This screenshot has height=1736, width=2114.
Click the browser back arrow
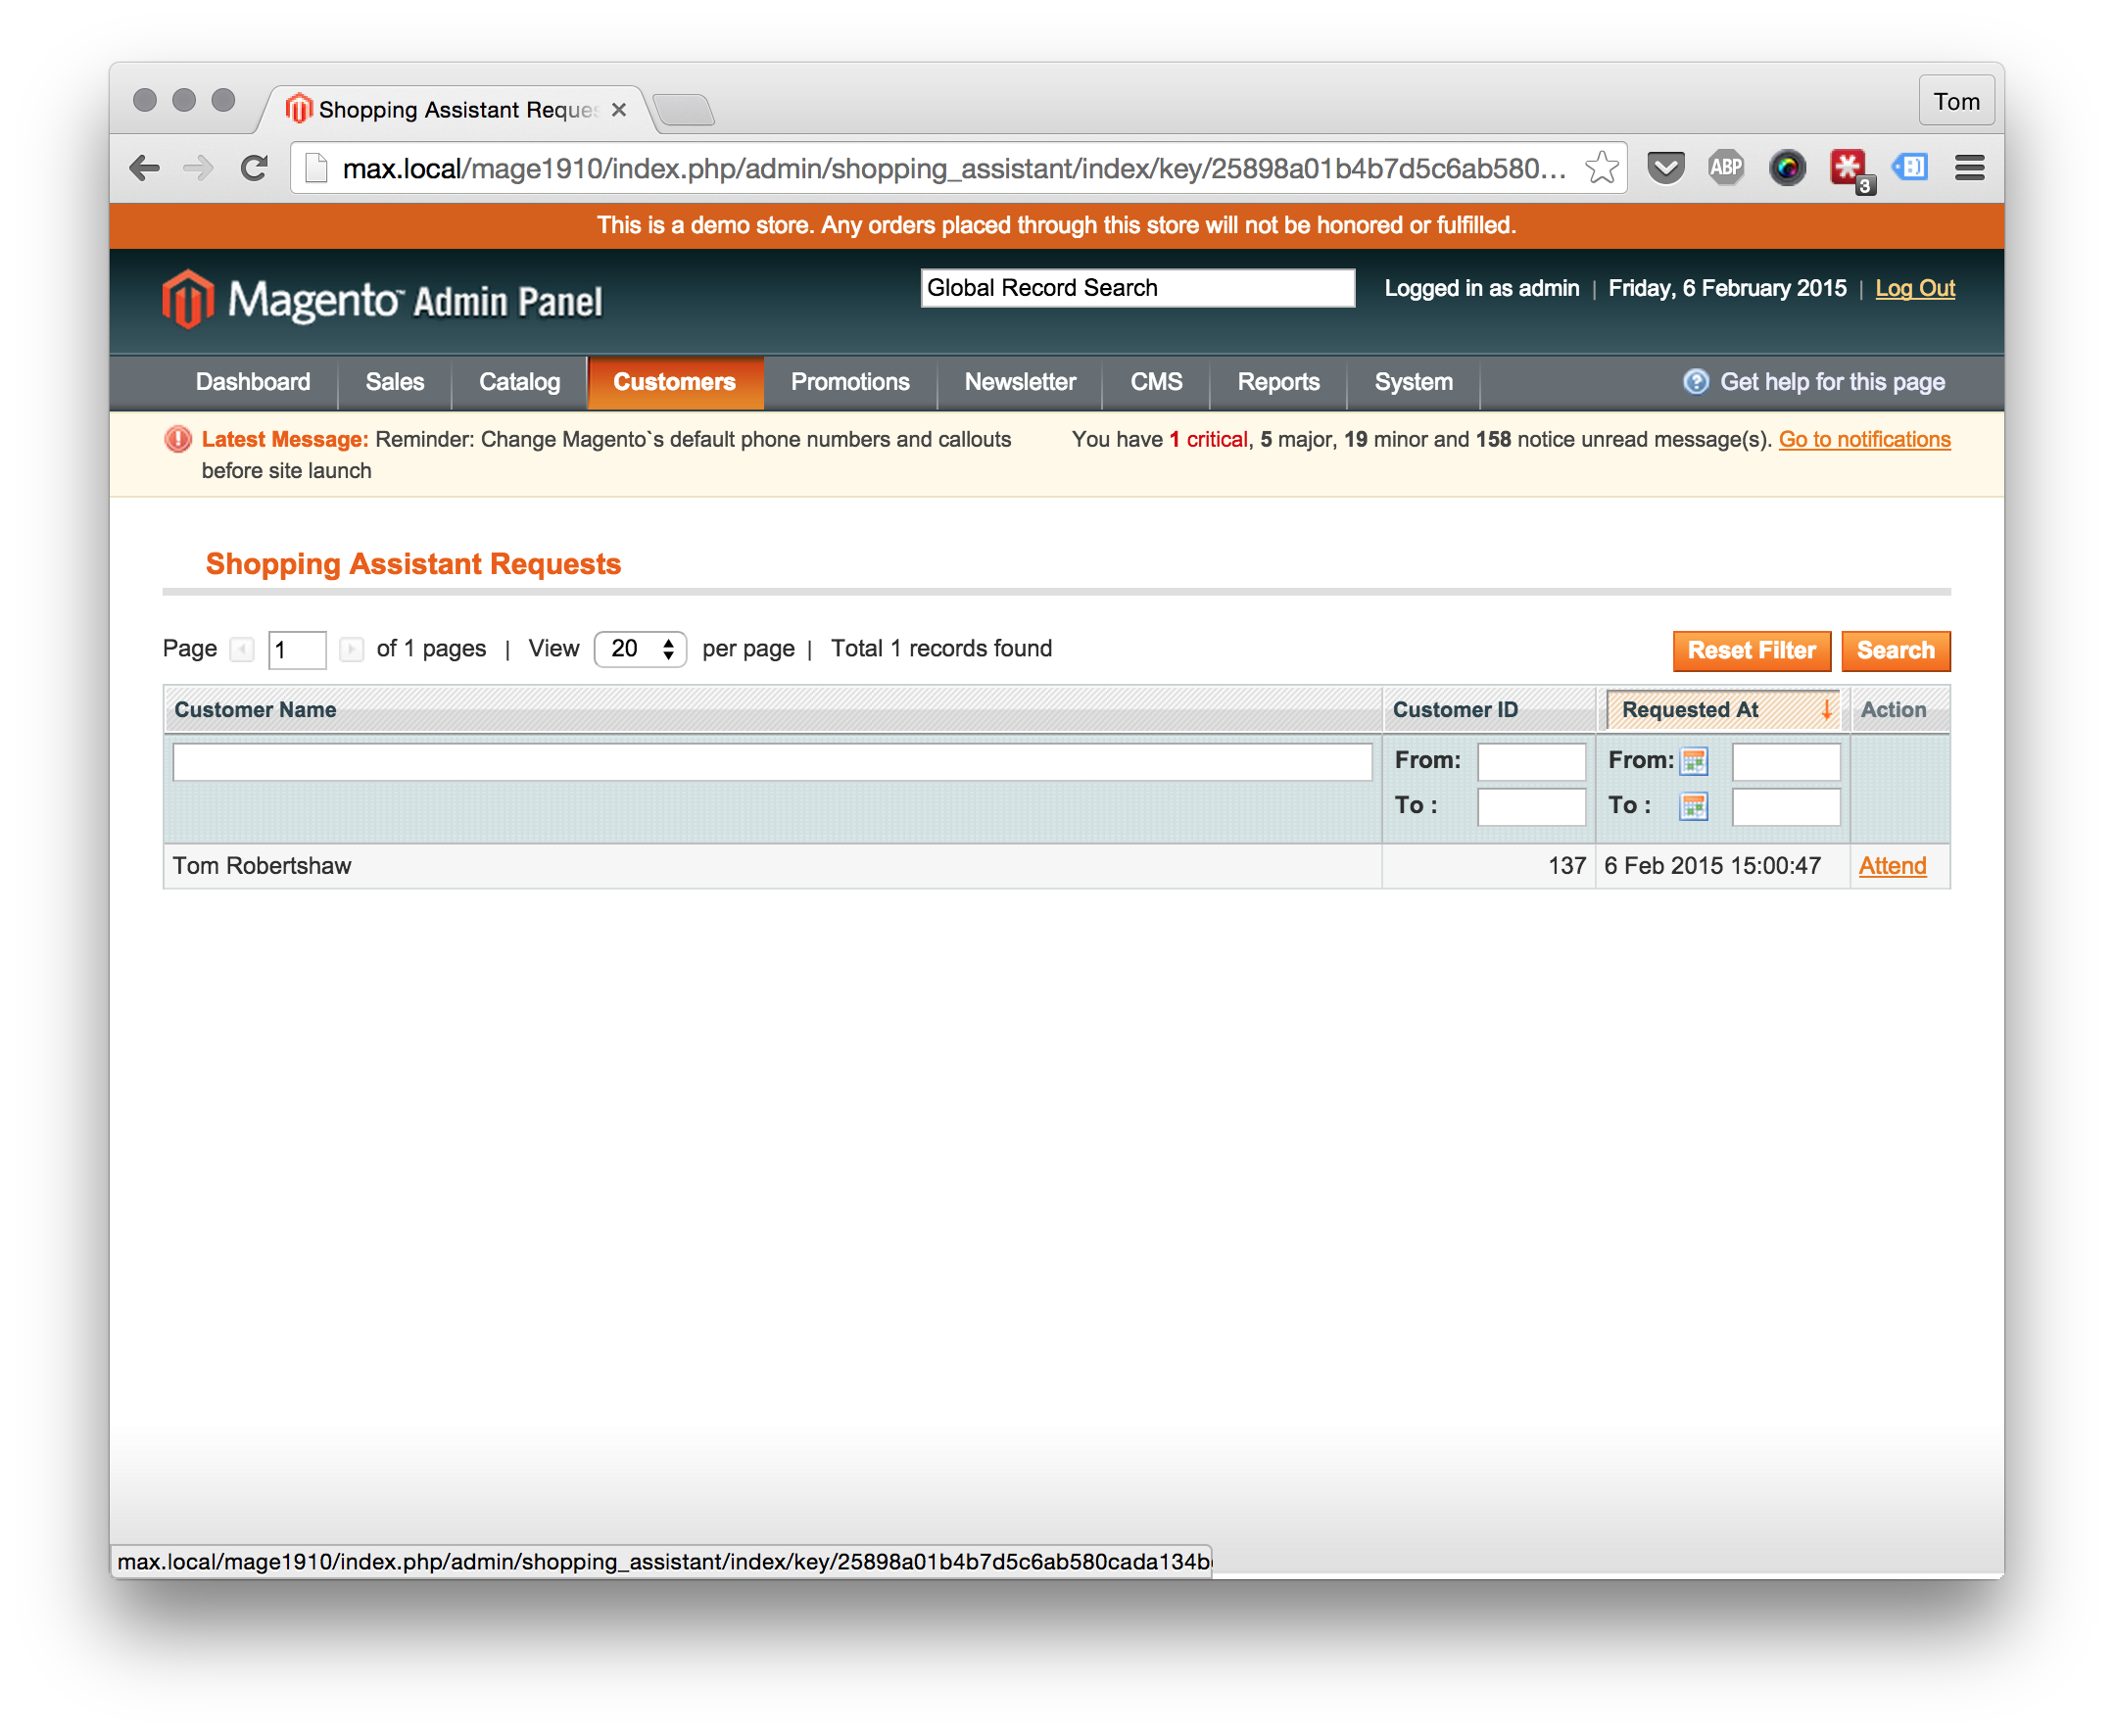point(146,168)
